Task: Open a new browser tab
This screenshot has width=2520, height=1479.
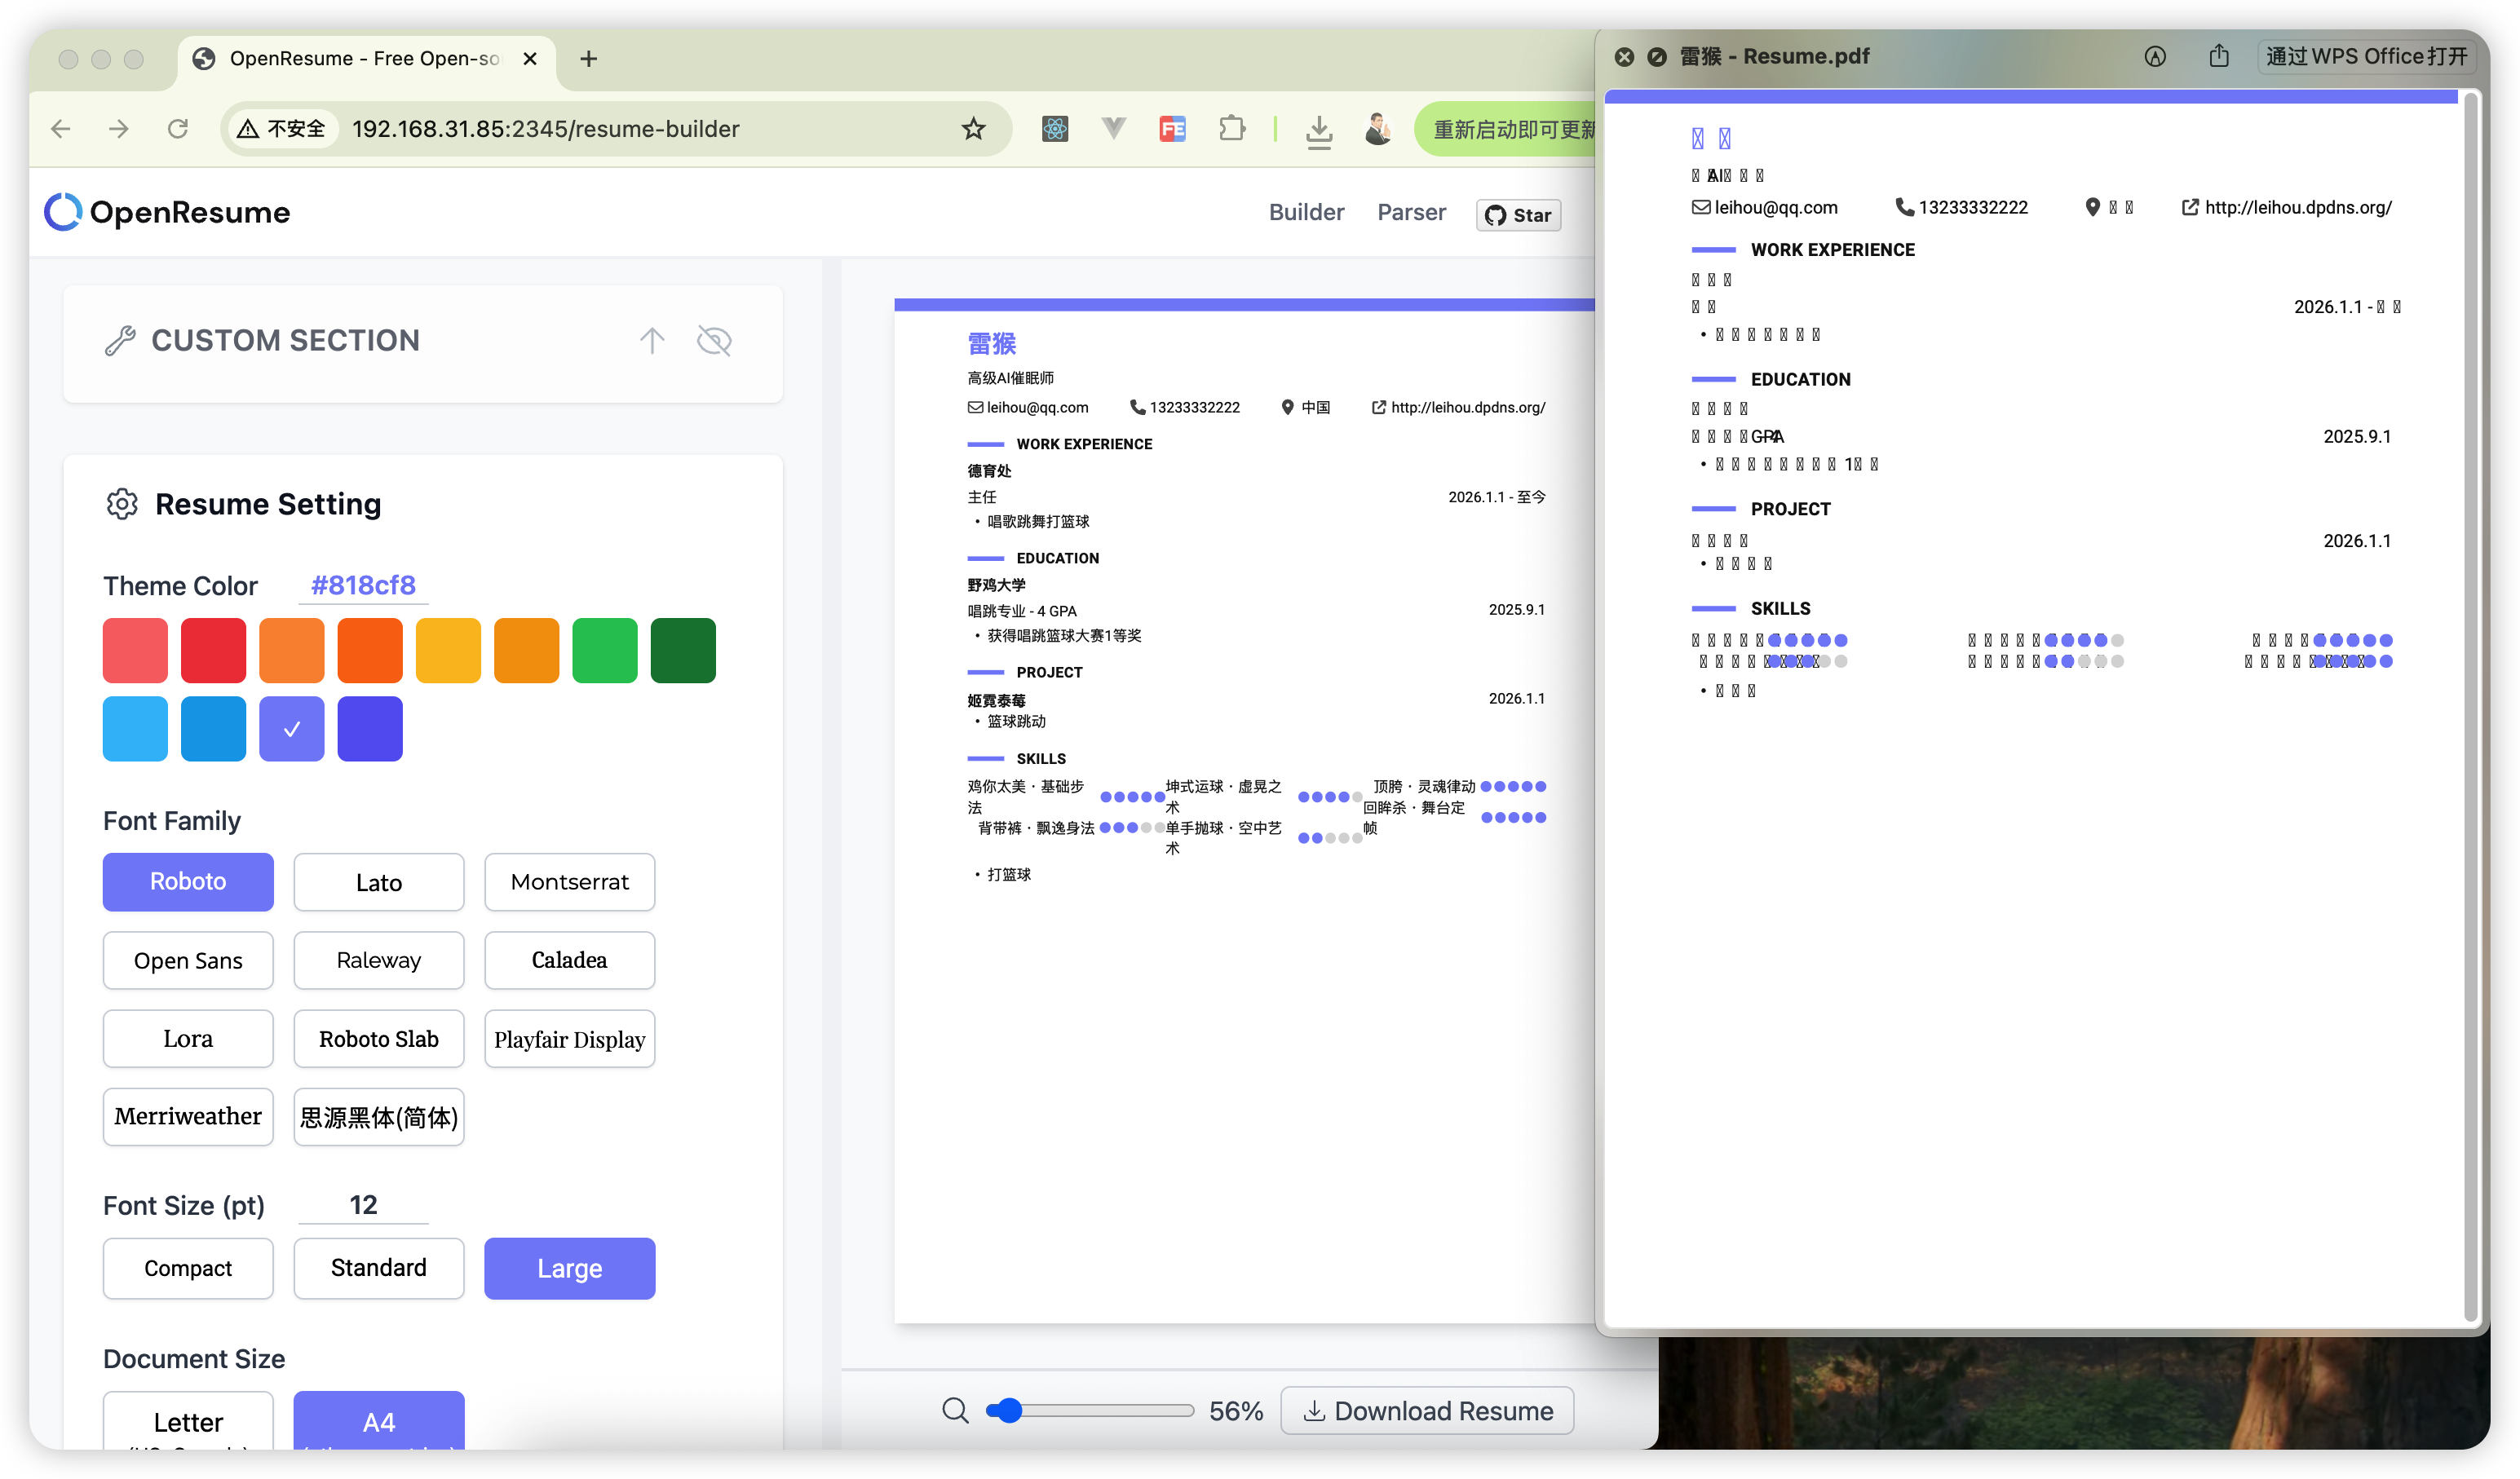Action: coord(589,59)
